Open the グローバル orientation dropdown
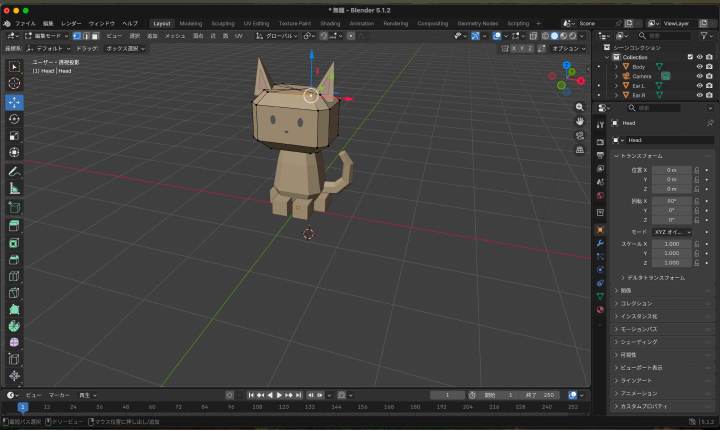This screenshot has width=720, height=430. [277, 36]
